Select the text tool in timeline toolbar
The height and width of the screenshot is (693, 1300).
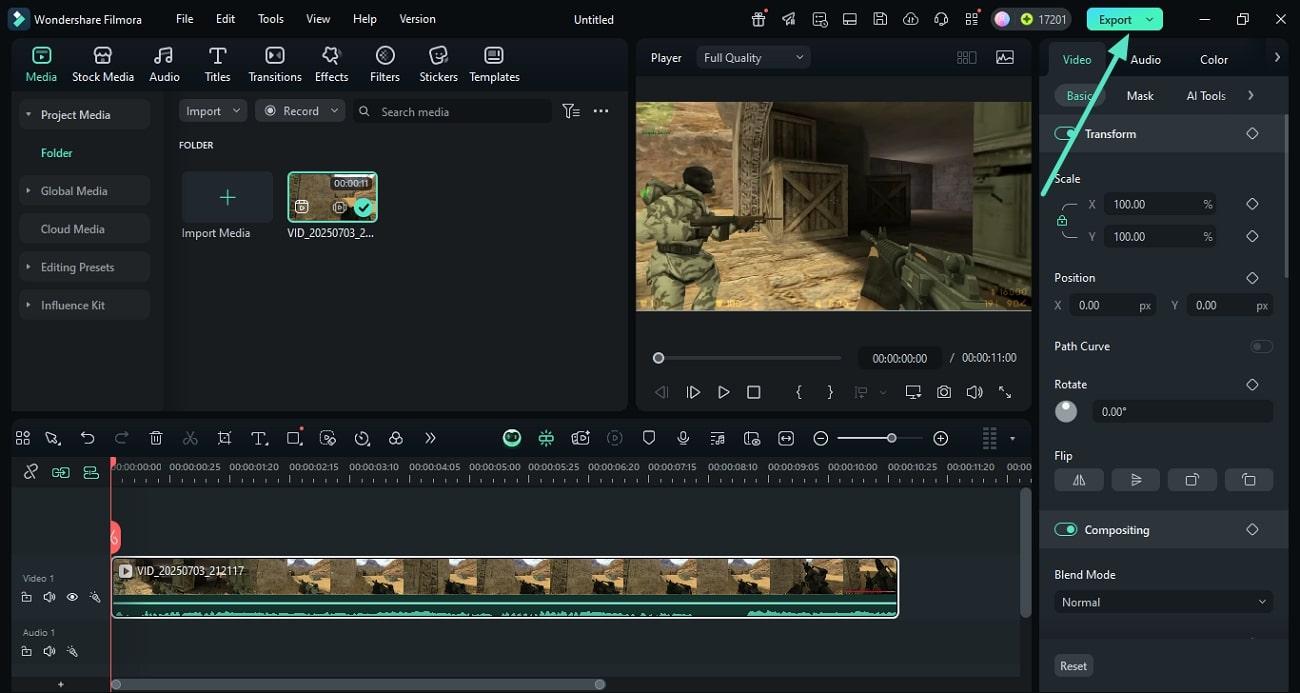259,438
